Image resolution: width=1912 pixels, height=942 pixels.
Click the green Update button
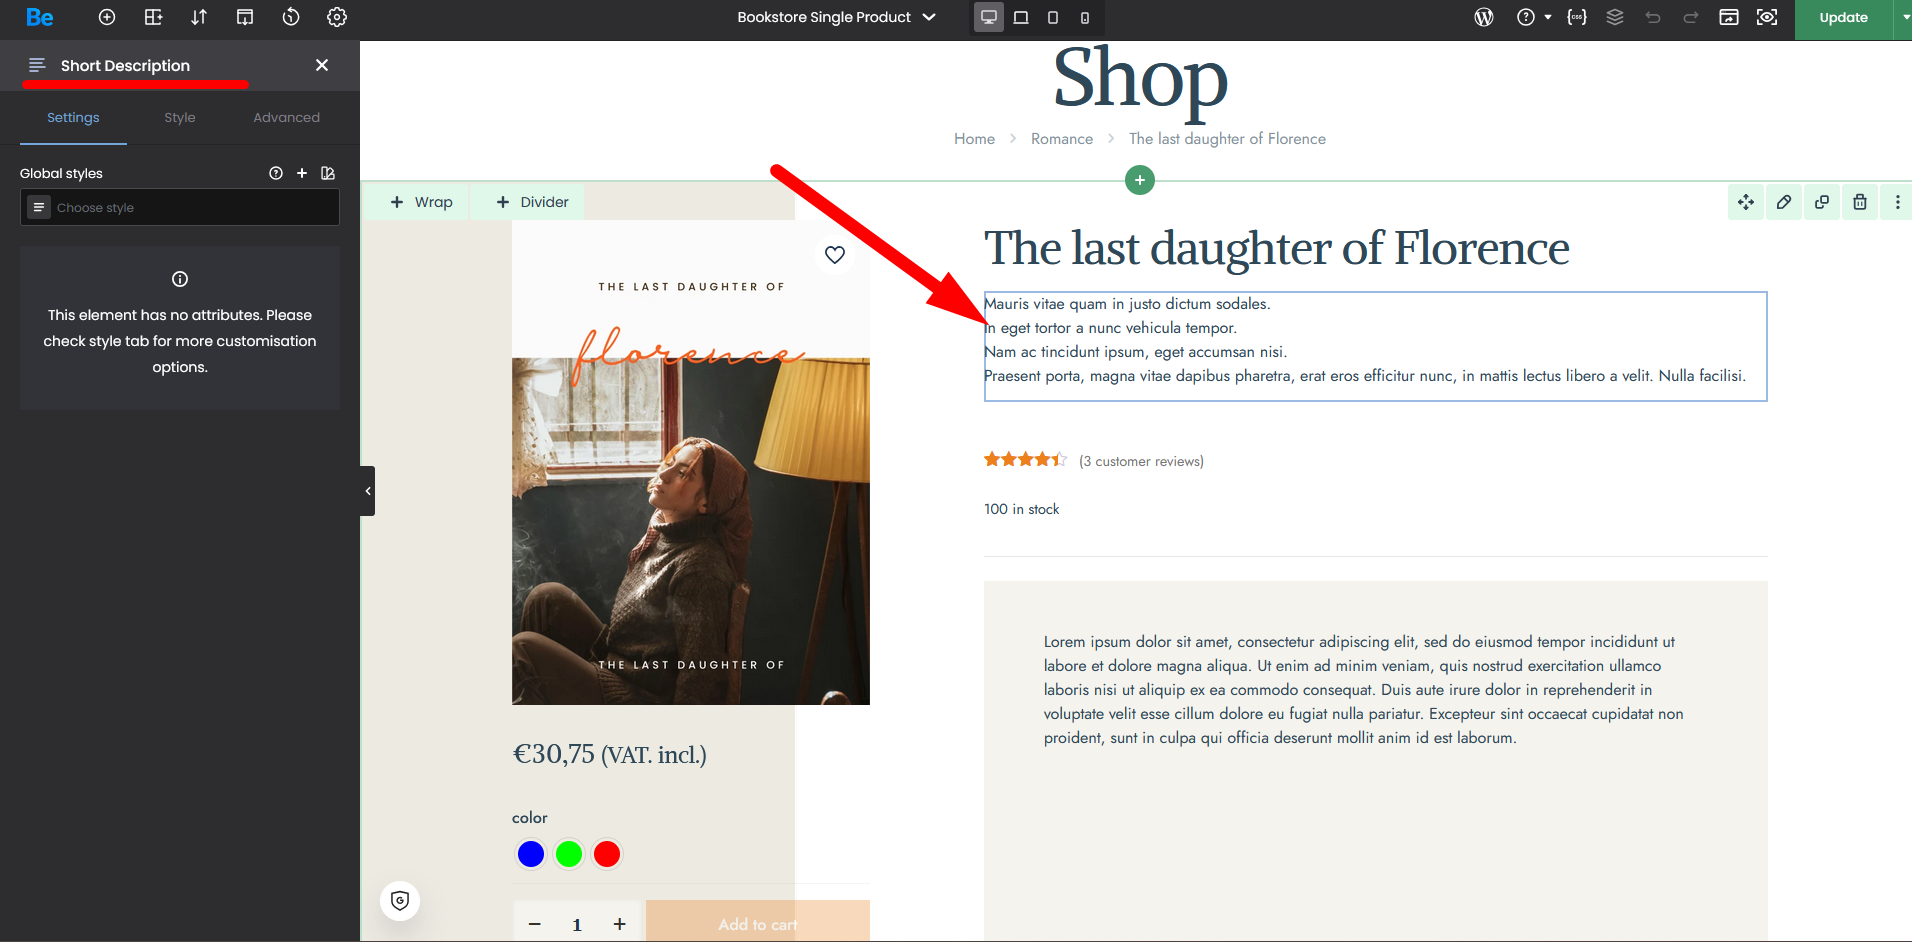(x=1843, y=17)
